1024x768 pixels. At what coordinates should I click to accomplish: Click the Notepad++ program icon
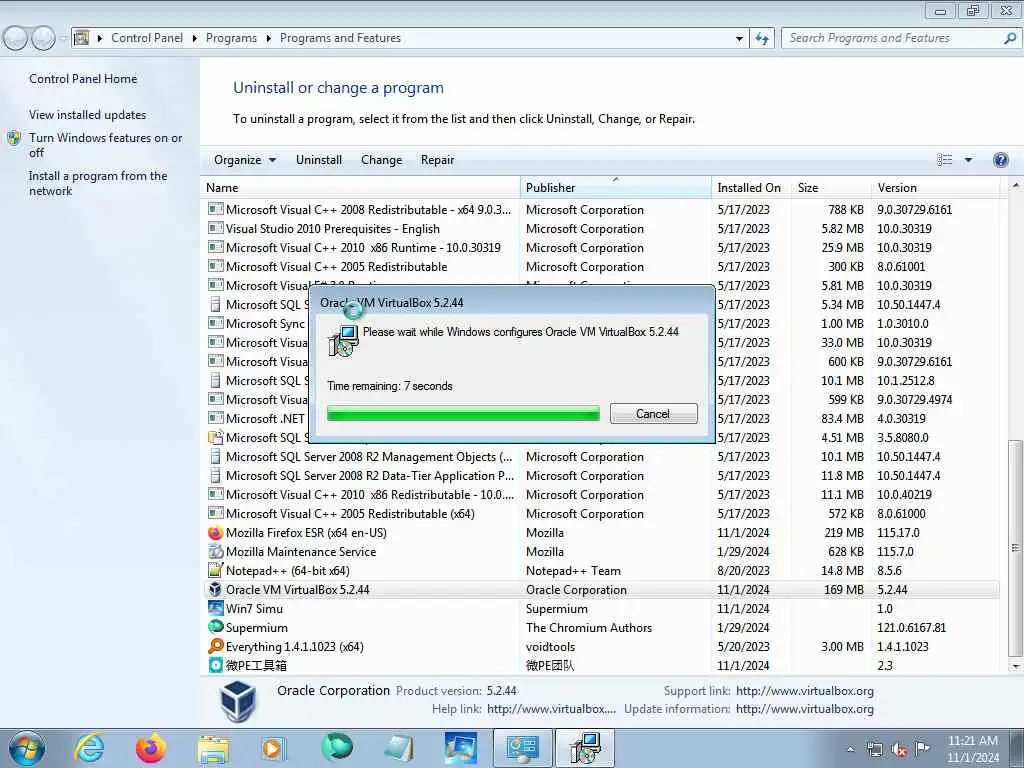point(215,571)
